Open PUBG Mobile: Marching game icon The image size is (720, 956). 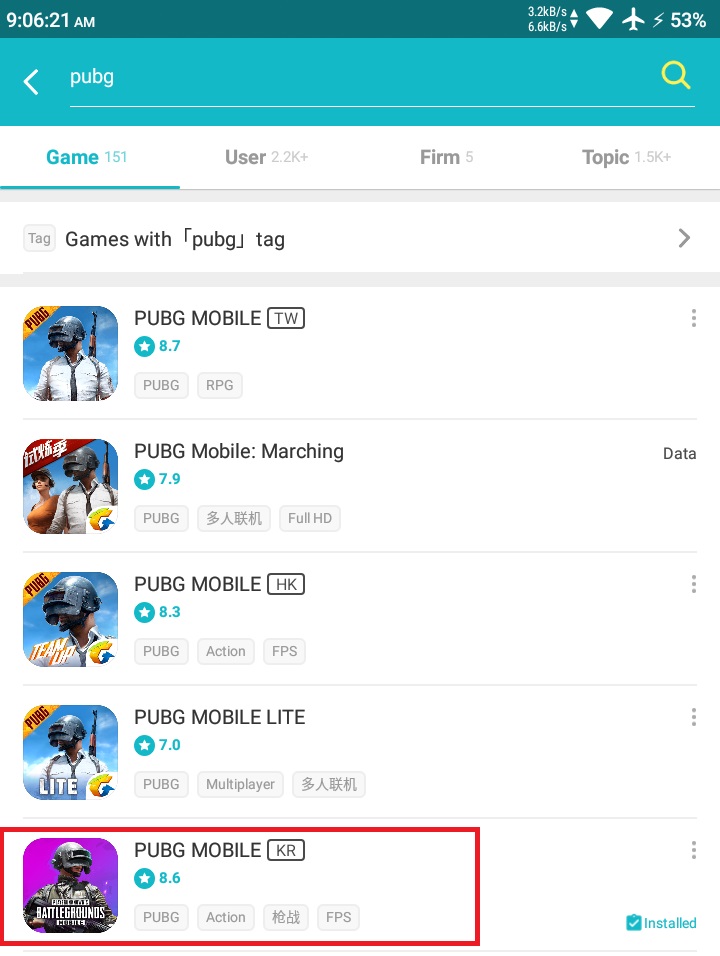click(x=71, y=486)
